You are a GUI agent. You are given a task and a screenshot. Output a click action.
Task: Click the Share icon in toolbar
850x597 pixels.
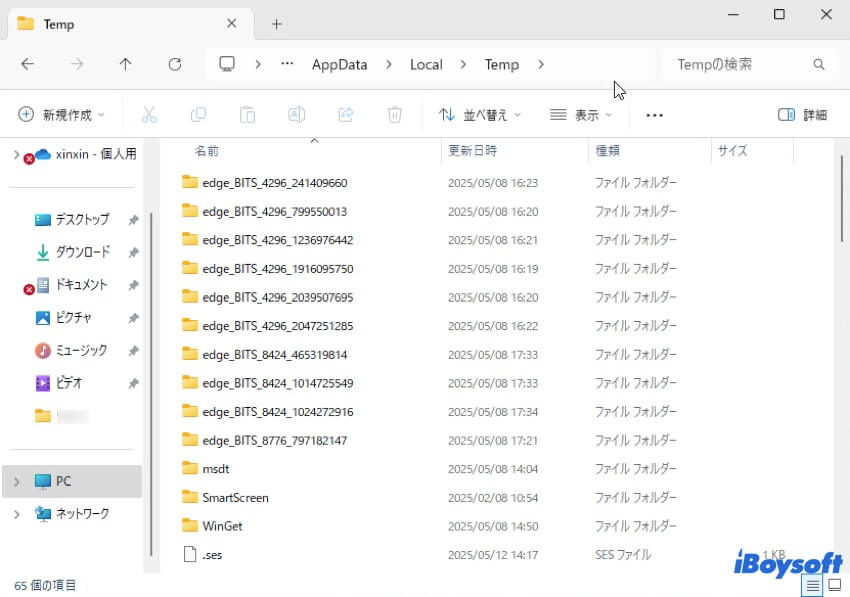tap(346, 115)
